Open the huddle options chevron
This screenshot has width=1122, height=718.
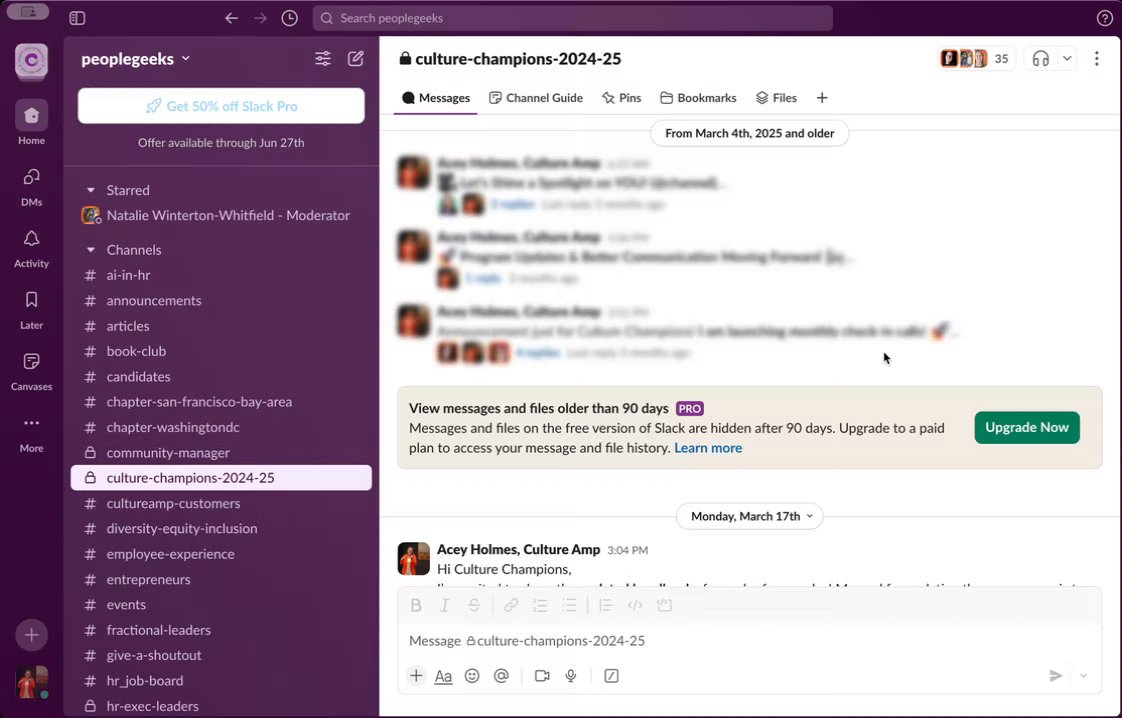point(1067,59)
